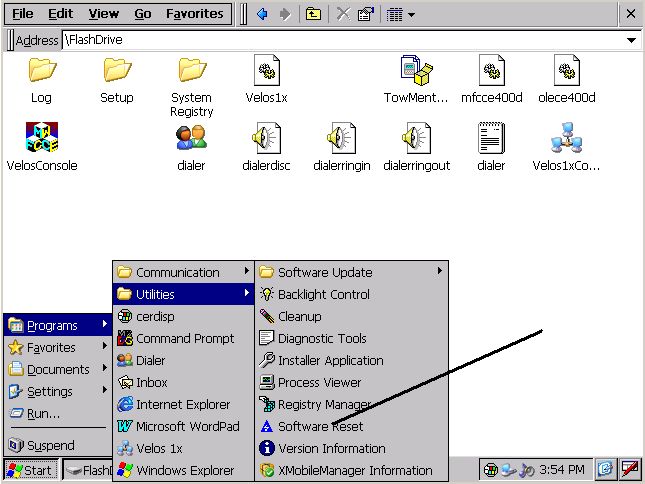Expand the Utilities submenu
The height and width of the screenshot is (484, 645).
[183, 294]
